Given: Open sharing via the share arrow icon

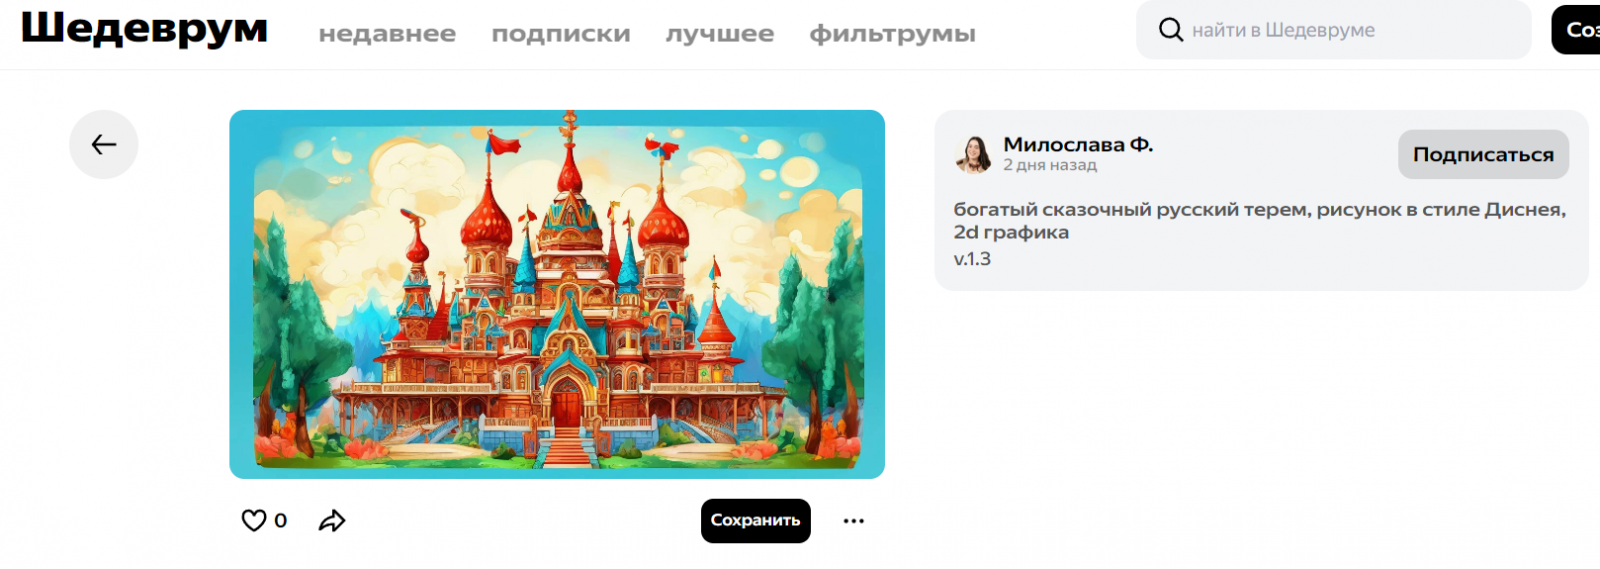Looking at the screenshot, I should pyautogui.click(x=332, y=520).
